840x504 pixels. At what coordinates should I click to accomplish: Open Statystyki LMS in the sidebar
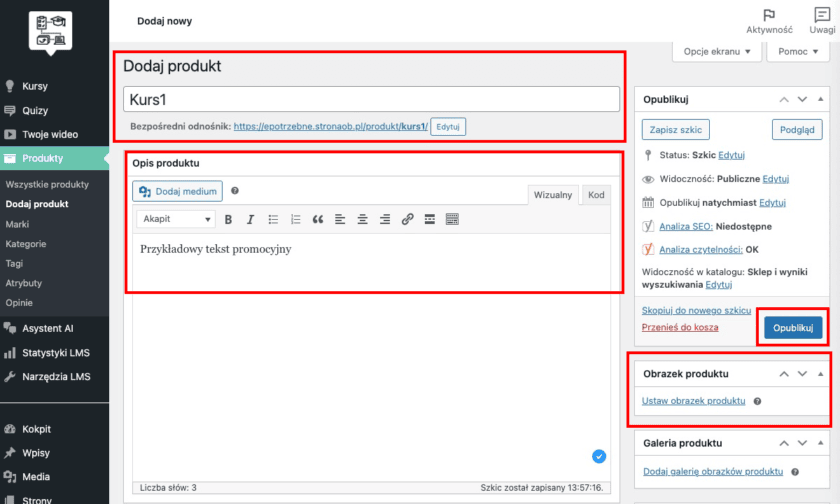point(54,353)
